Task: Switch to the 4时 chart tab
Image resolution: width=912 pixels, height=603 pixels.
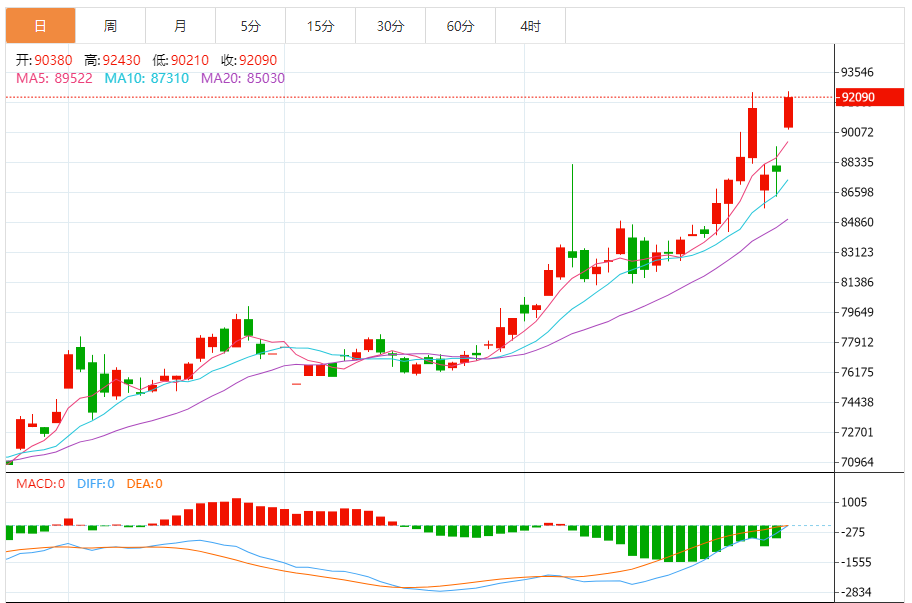Action: pyautogui.click(x=530, y=26)
